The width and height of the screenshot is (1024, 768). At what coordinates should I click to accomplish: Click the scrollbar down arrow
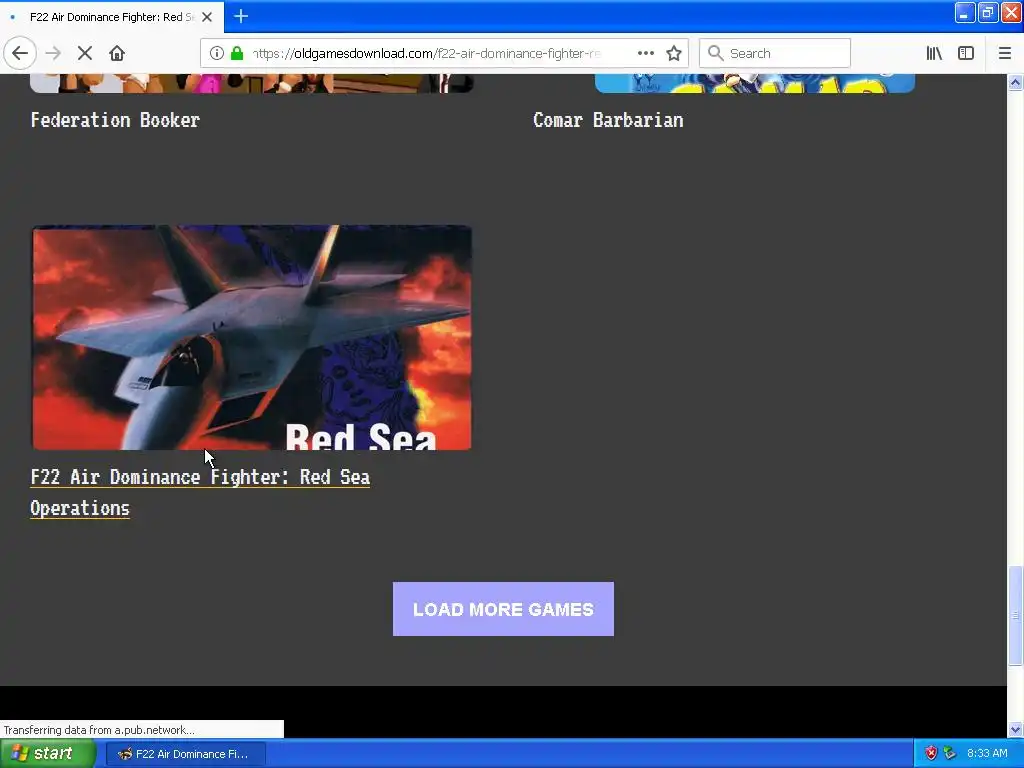[x=1016, y=729]
